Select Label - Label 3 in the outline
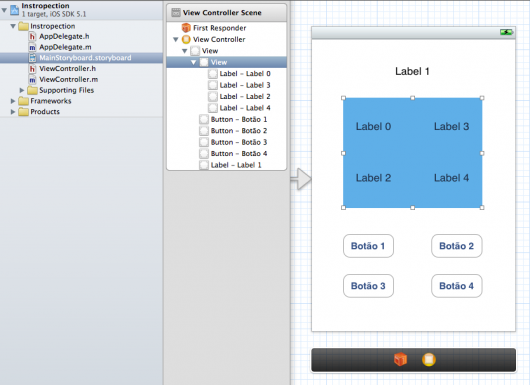Viewport: 530px width, 385px height. [x=239, y=85]
